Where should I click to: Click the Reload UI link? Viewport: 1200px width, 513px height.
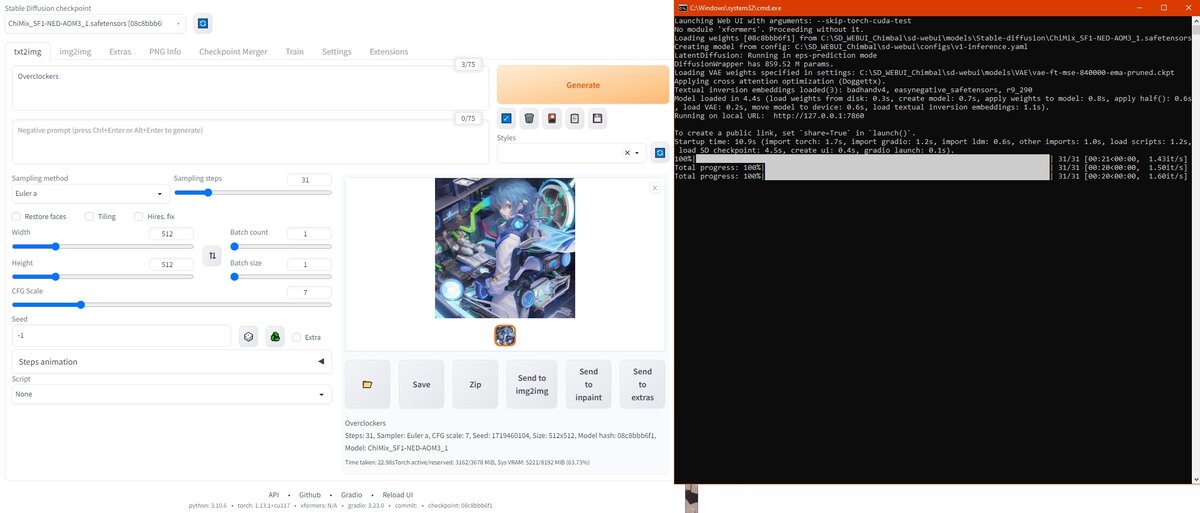(397, 494)
